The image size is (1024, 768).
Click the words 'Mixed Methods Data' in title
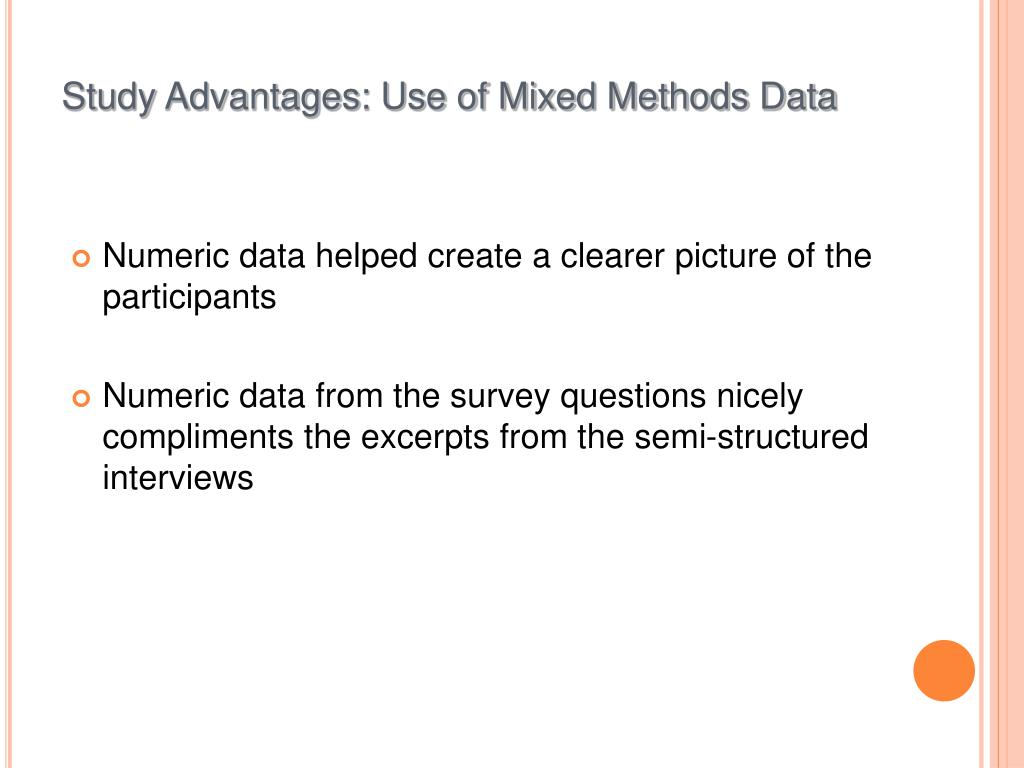[667, 97]
